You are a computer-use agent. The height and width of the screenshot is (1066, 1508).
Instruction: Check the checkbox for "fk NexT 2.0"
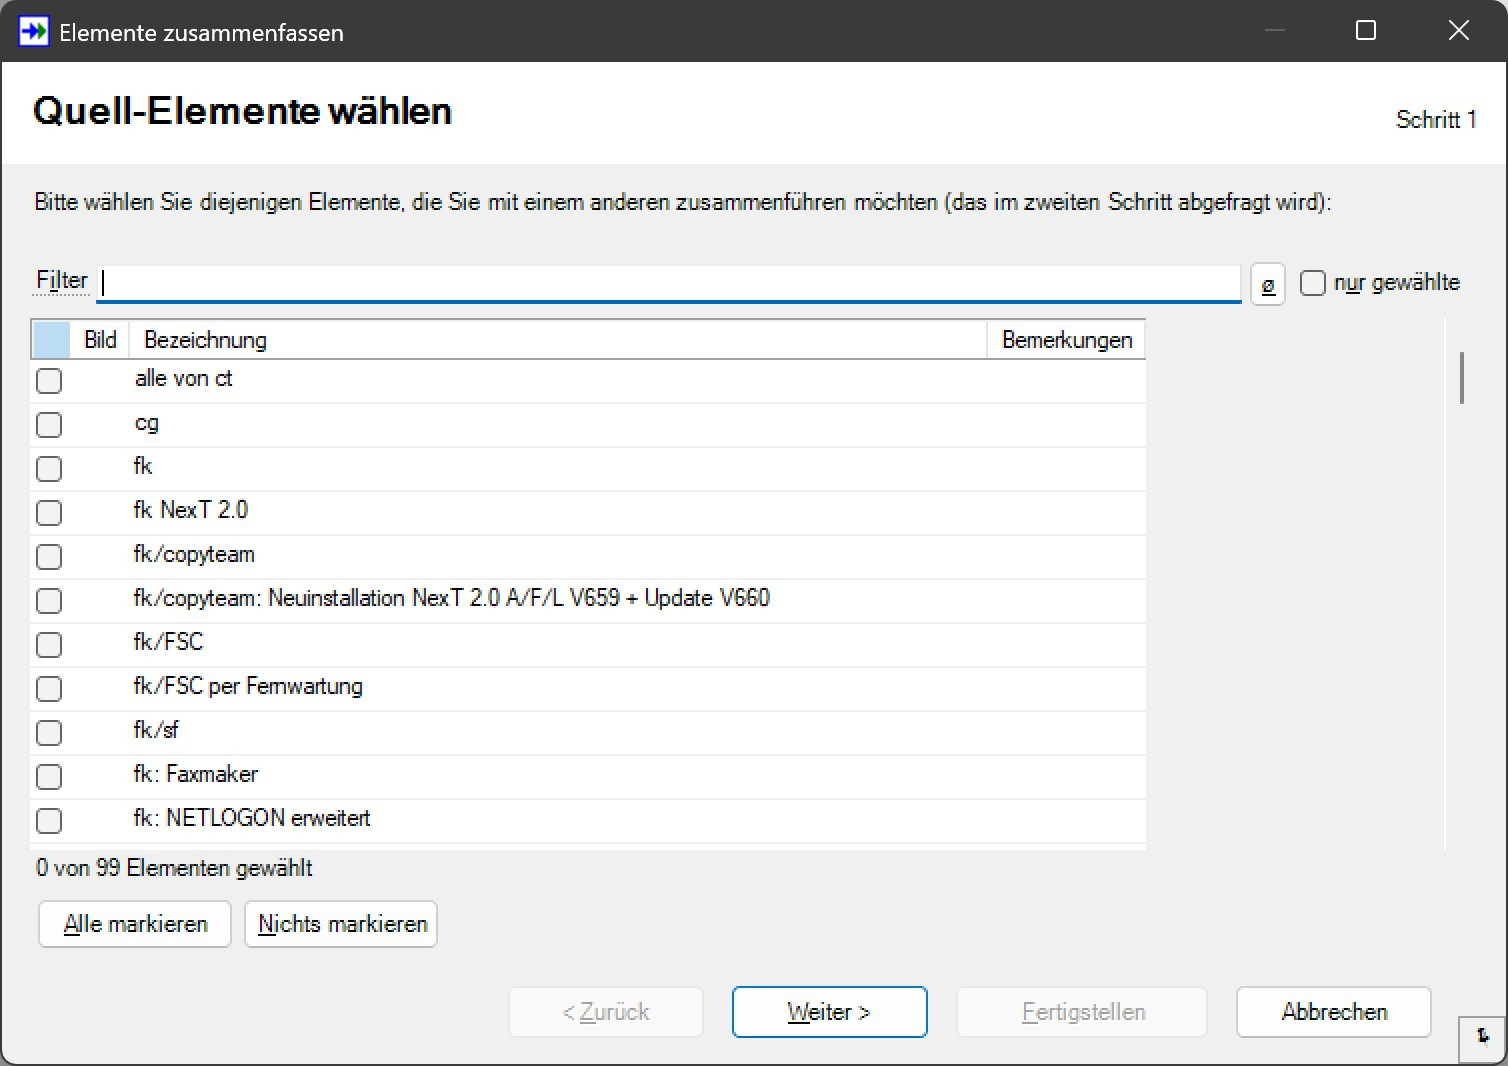49,513
